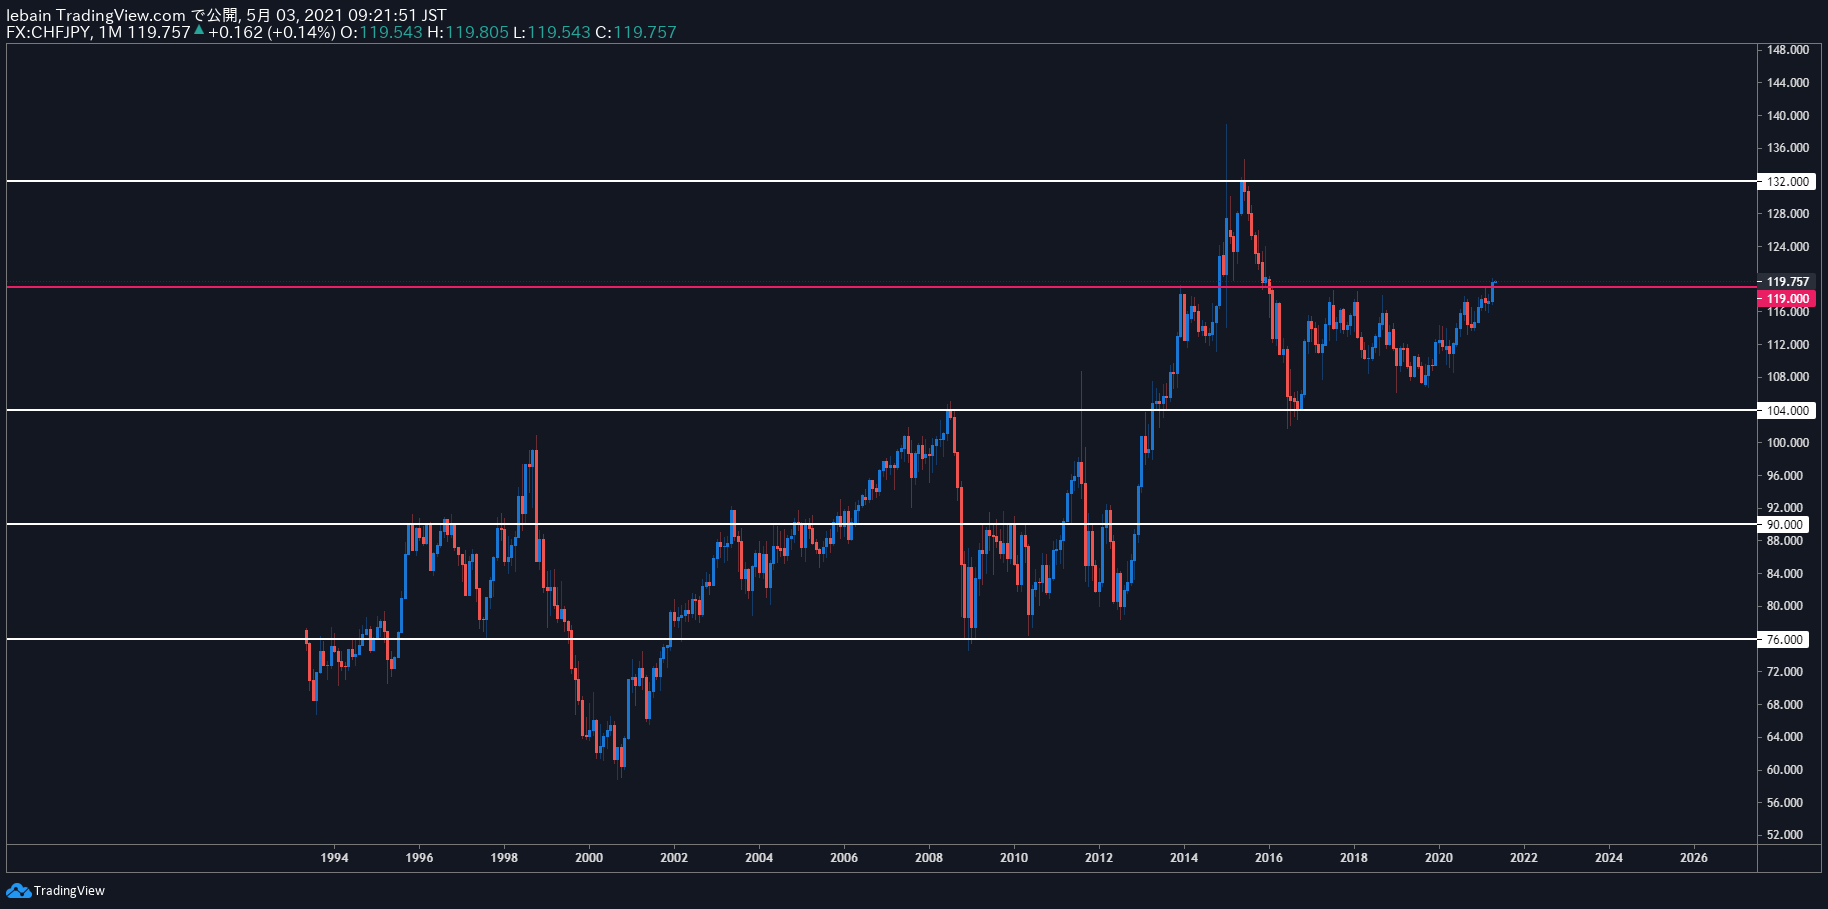Click the open value O:119.543
1828x909 pixels.
[381, 32]
